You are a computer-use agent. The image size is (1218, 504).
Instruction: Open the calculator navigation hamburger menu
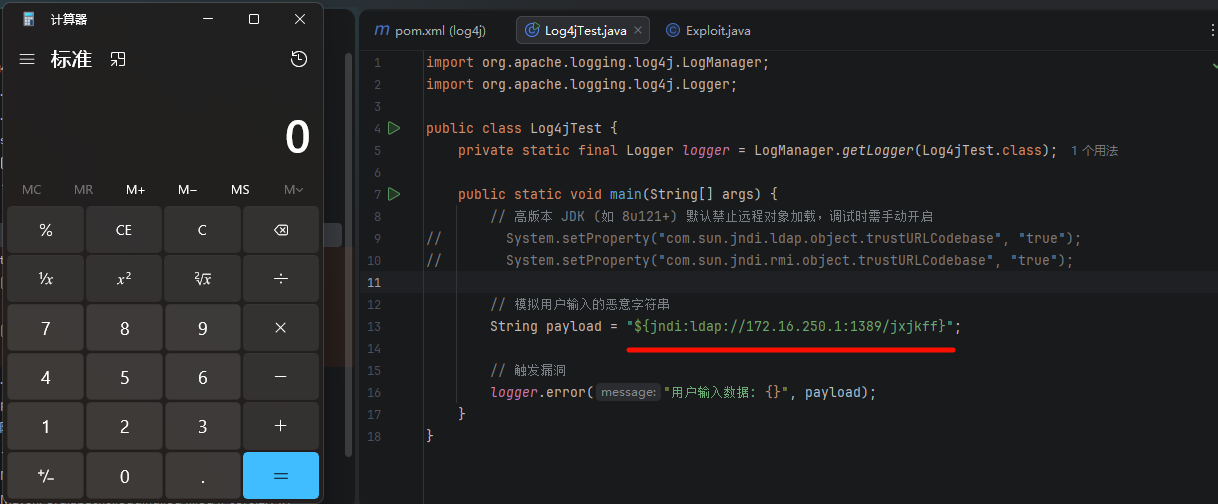(27, 60)
